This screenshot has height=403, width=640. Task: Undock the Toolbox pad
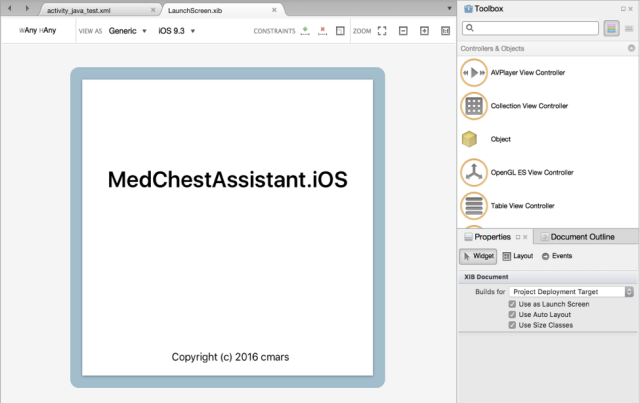[623, 9]
